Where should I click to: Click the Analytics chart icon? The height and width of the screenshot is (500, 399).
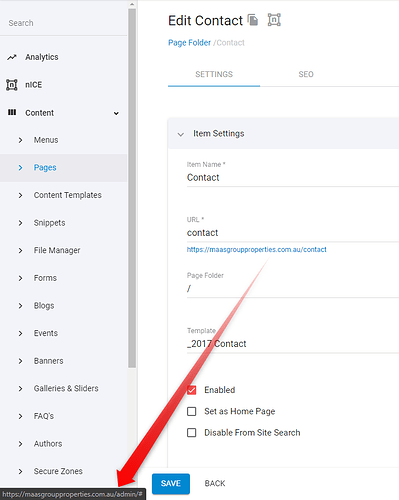(x=12, y=57)
